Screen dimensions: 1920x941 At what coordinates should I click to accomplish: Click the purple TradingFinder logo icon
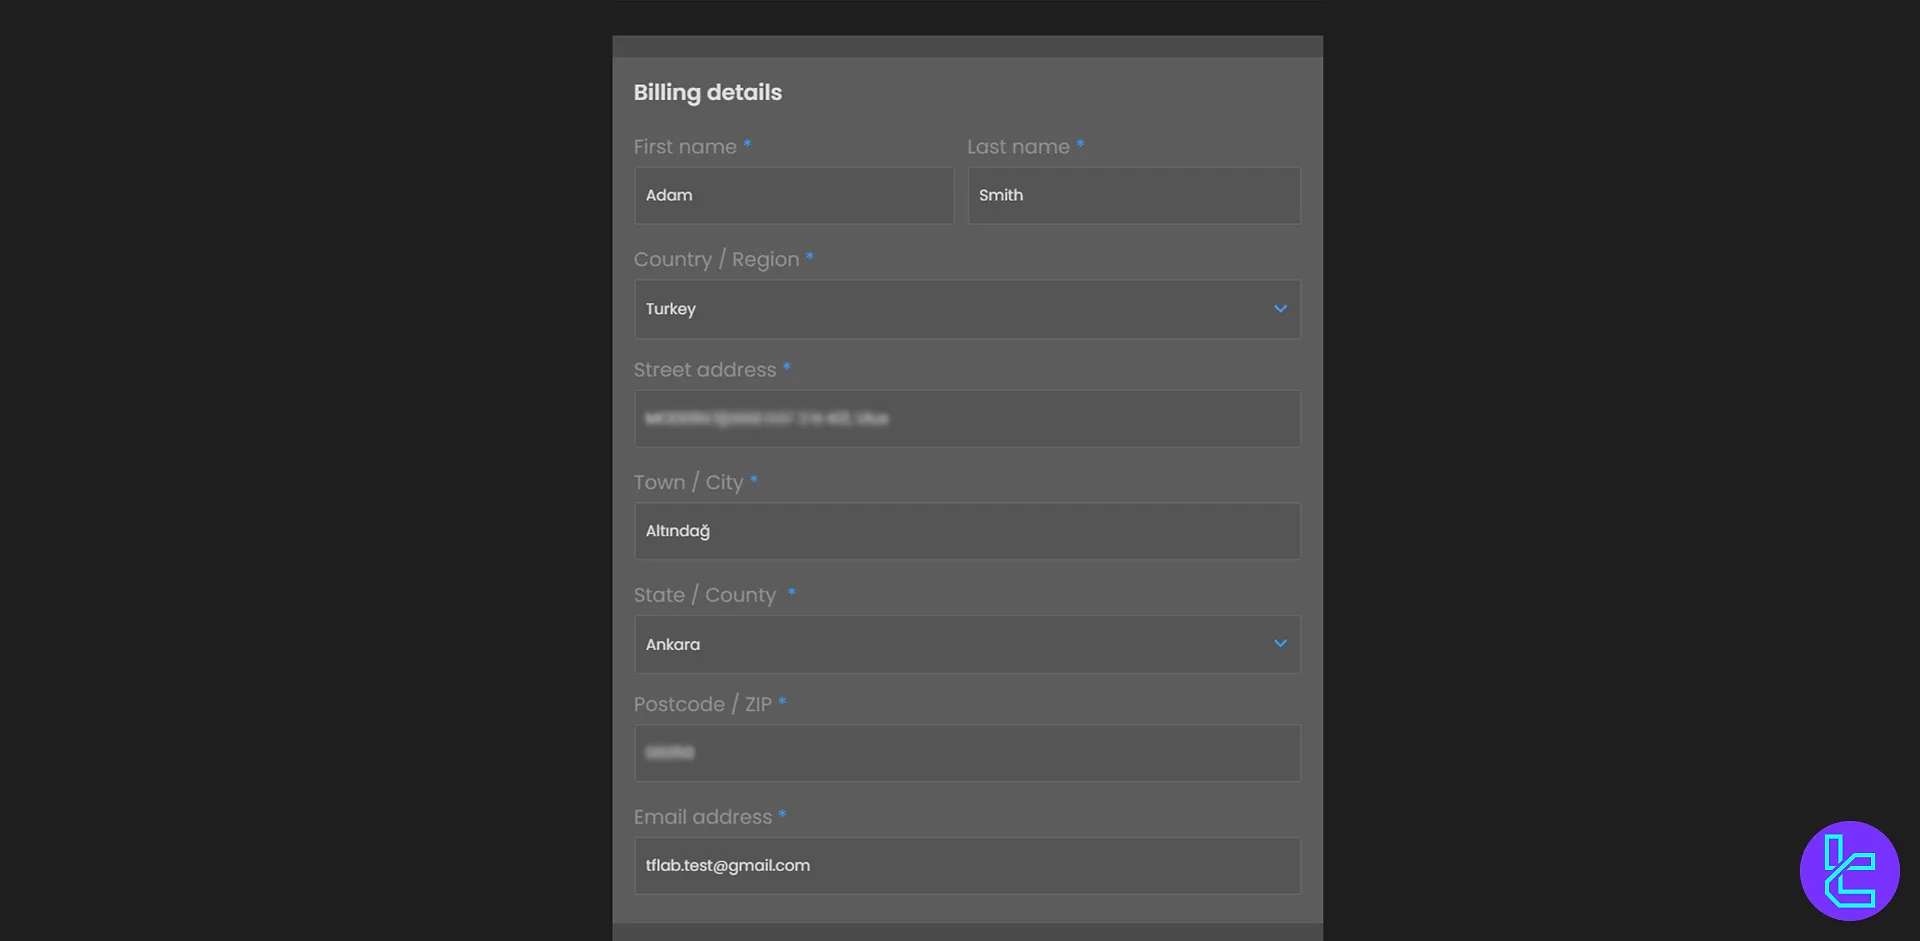coord(1849,871)
